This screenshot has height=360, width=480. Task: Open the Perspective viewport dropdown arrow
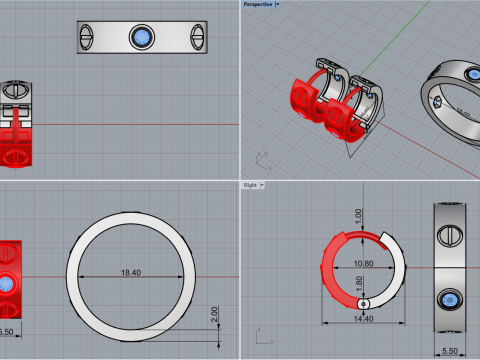277,4
